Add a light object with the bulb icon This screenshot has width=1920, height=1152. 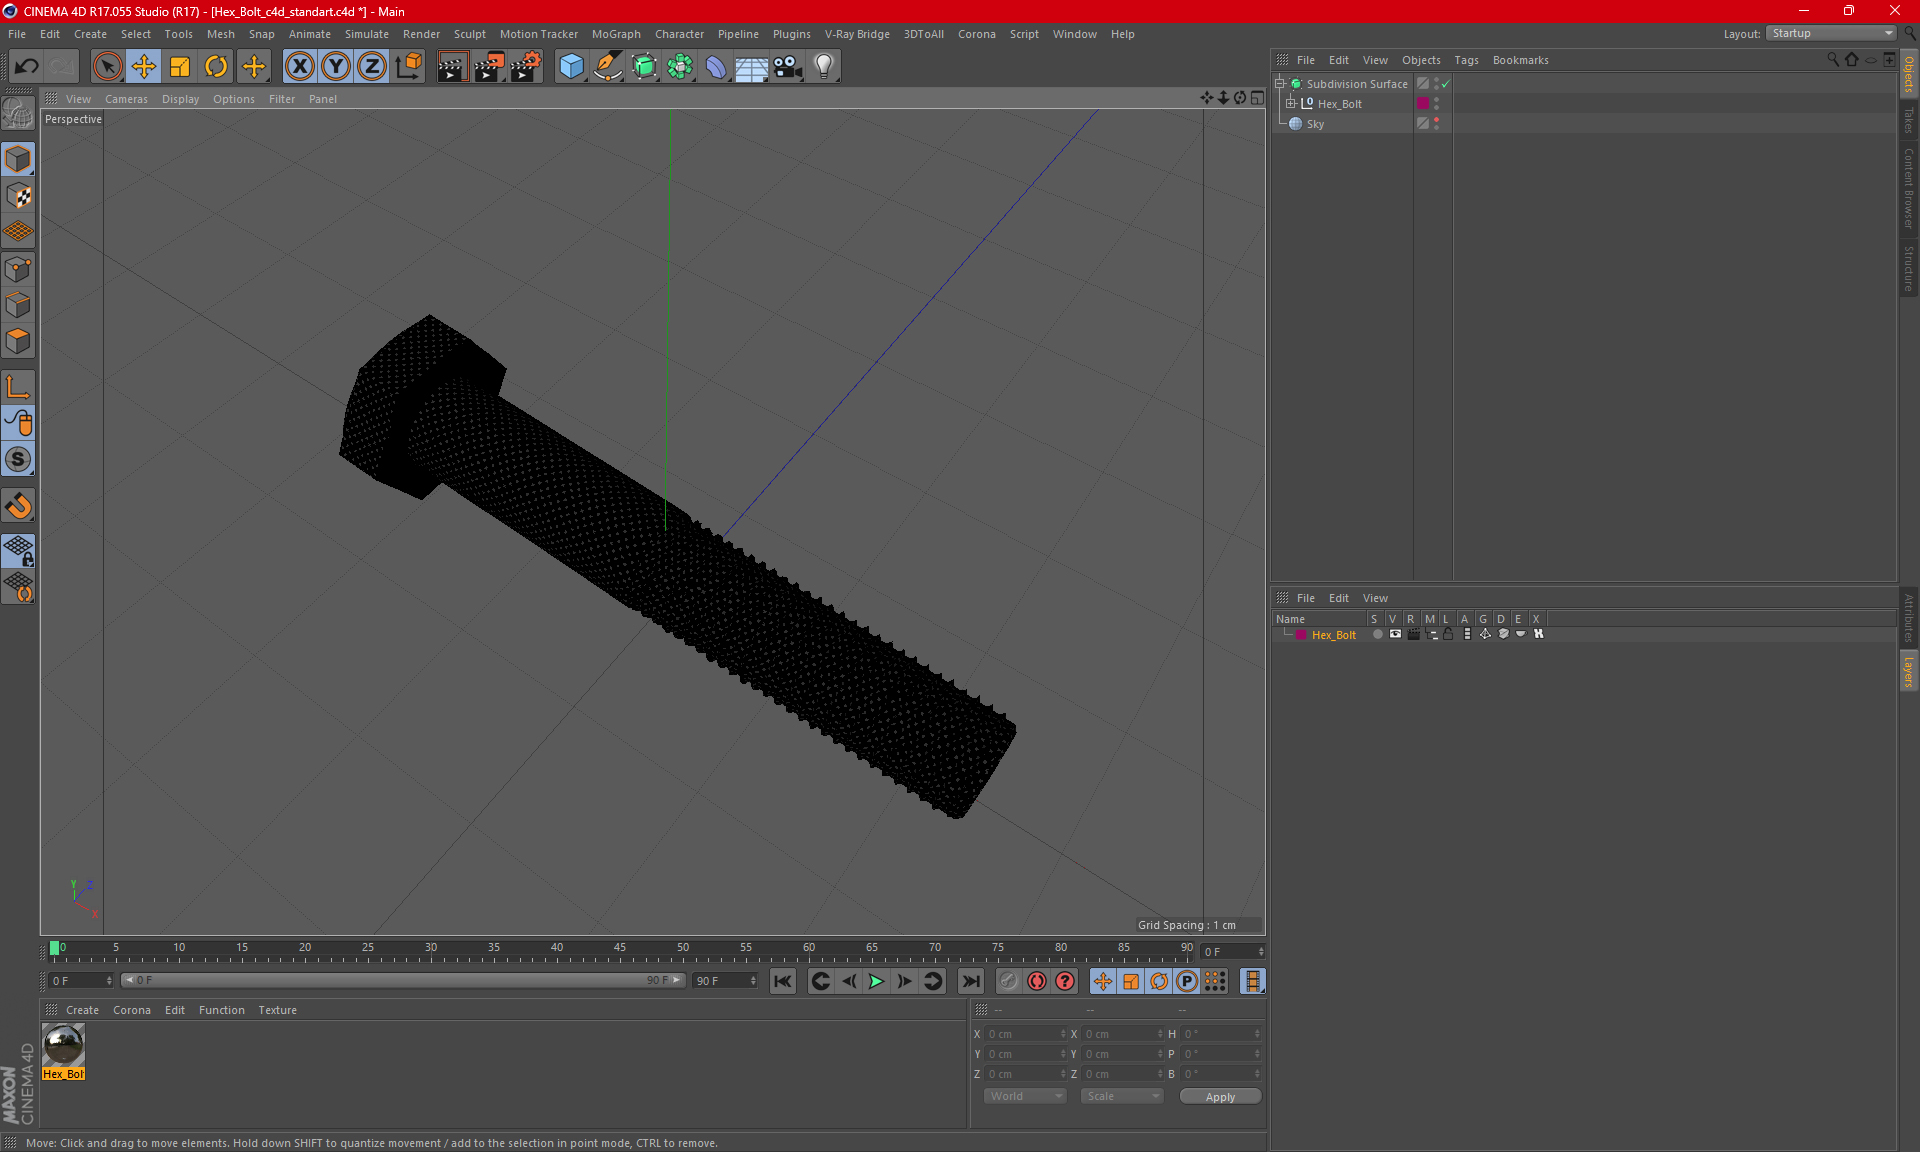click(x=823, y=67)
